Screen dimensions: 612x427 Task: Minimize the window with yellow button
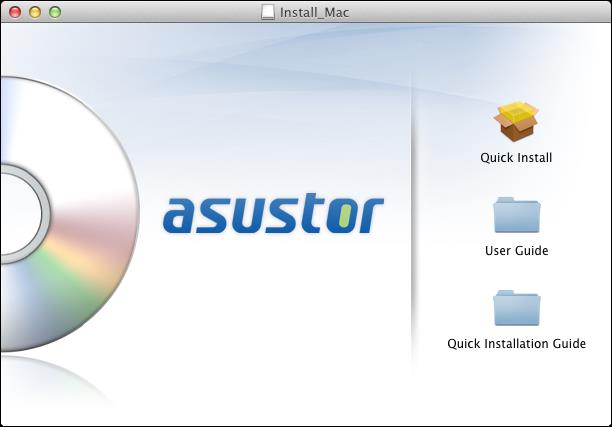(35, 12)
